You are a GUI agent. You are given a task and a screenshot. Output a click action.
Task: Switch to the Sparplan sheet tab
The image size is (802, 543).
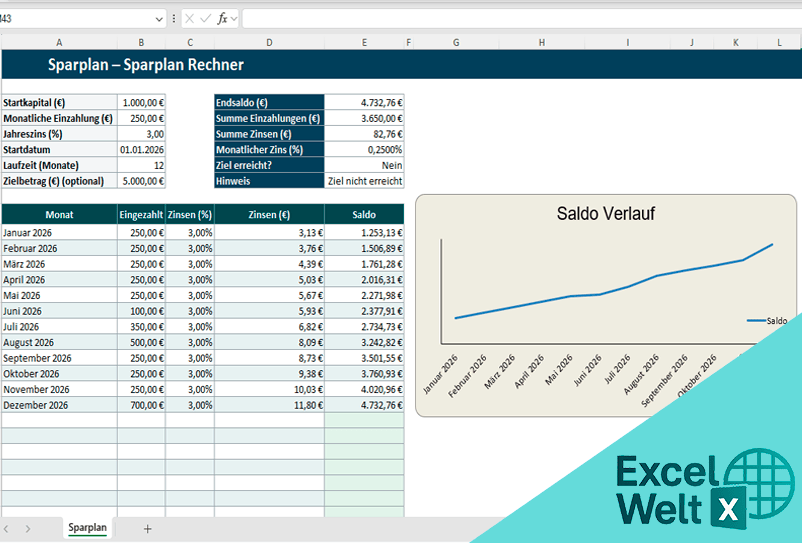[x=88, y=527]
